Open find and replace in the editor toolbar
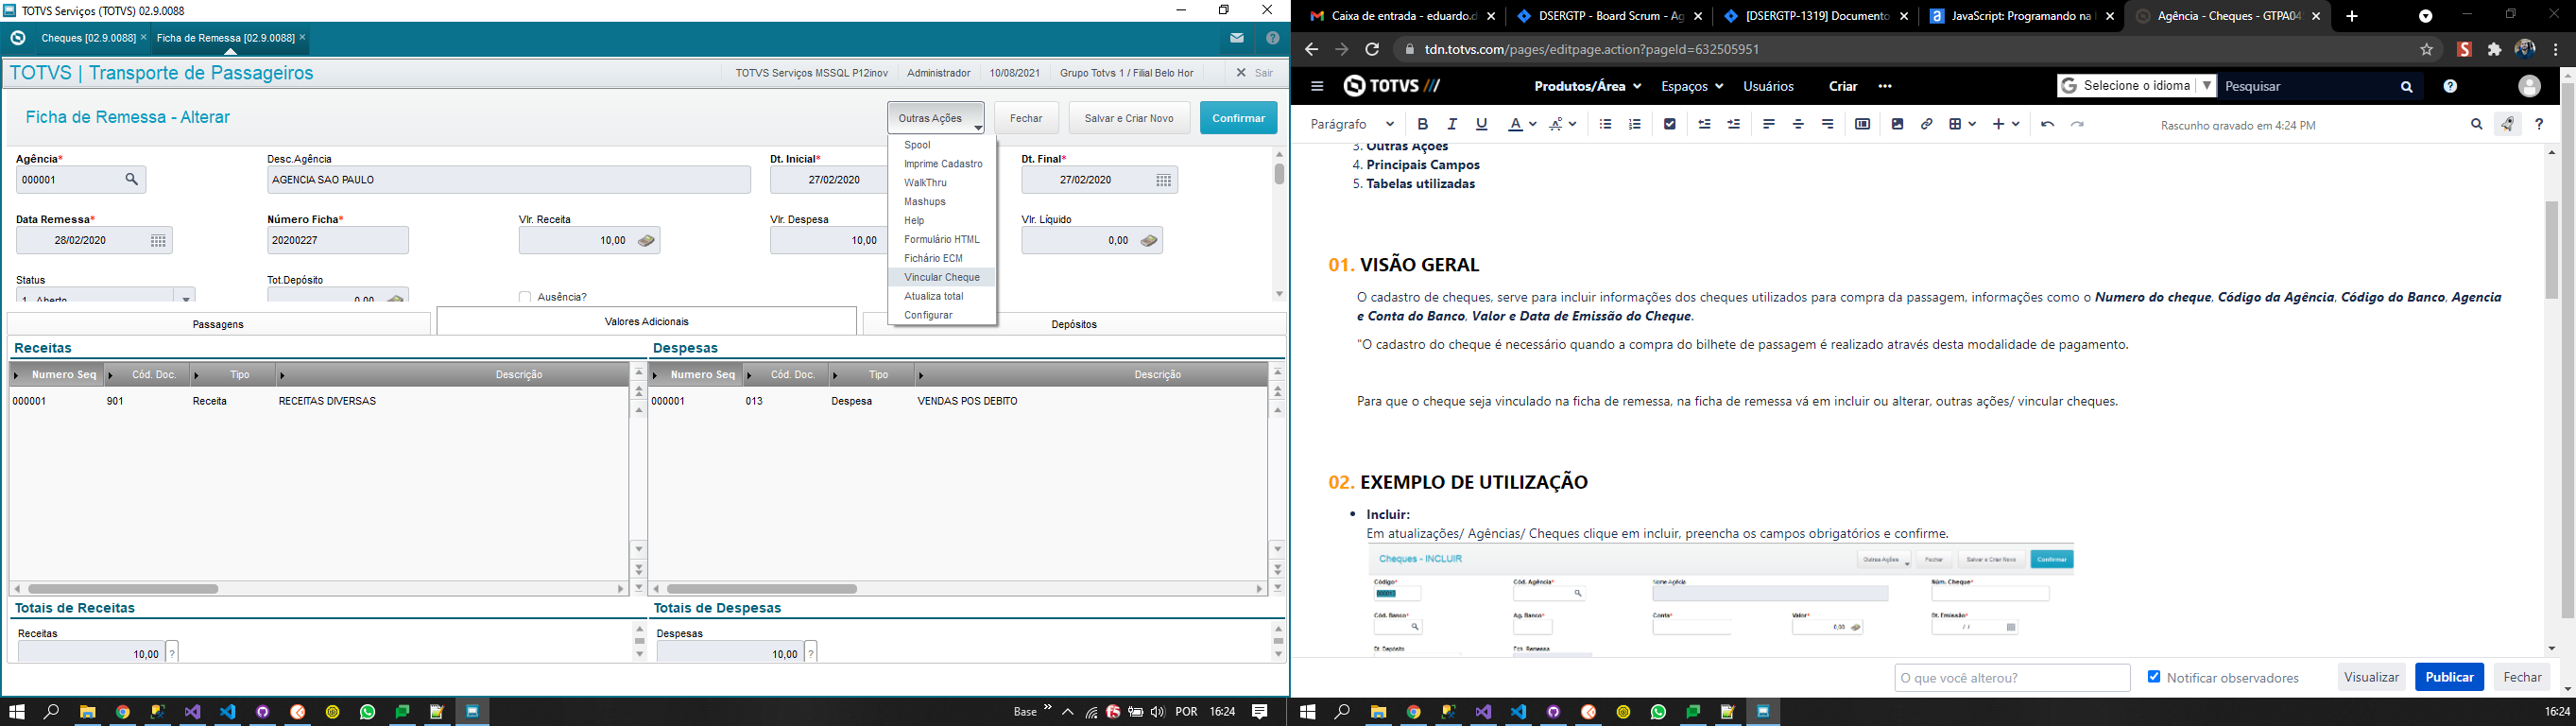This screenshot has height=726, width=2576. (2476, 124)
